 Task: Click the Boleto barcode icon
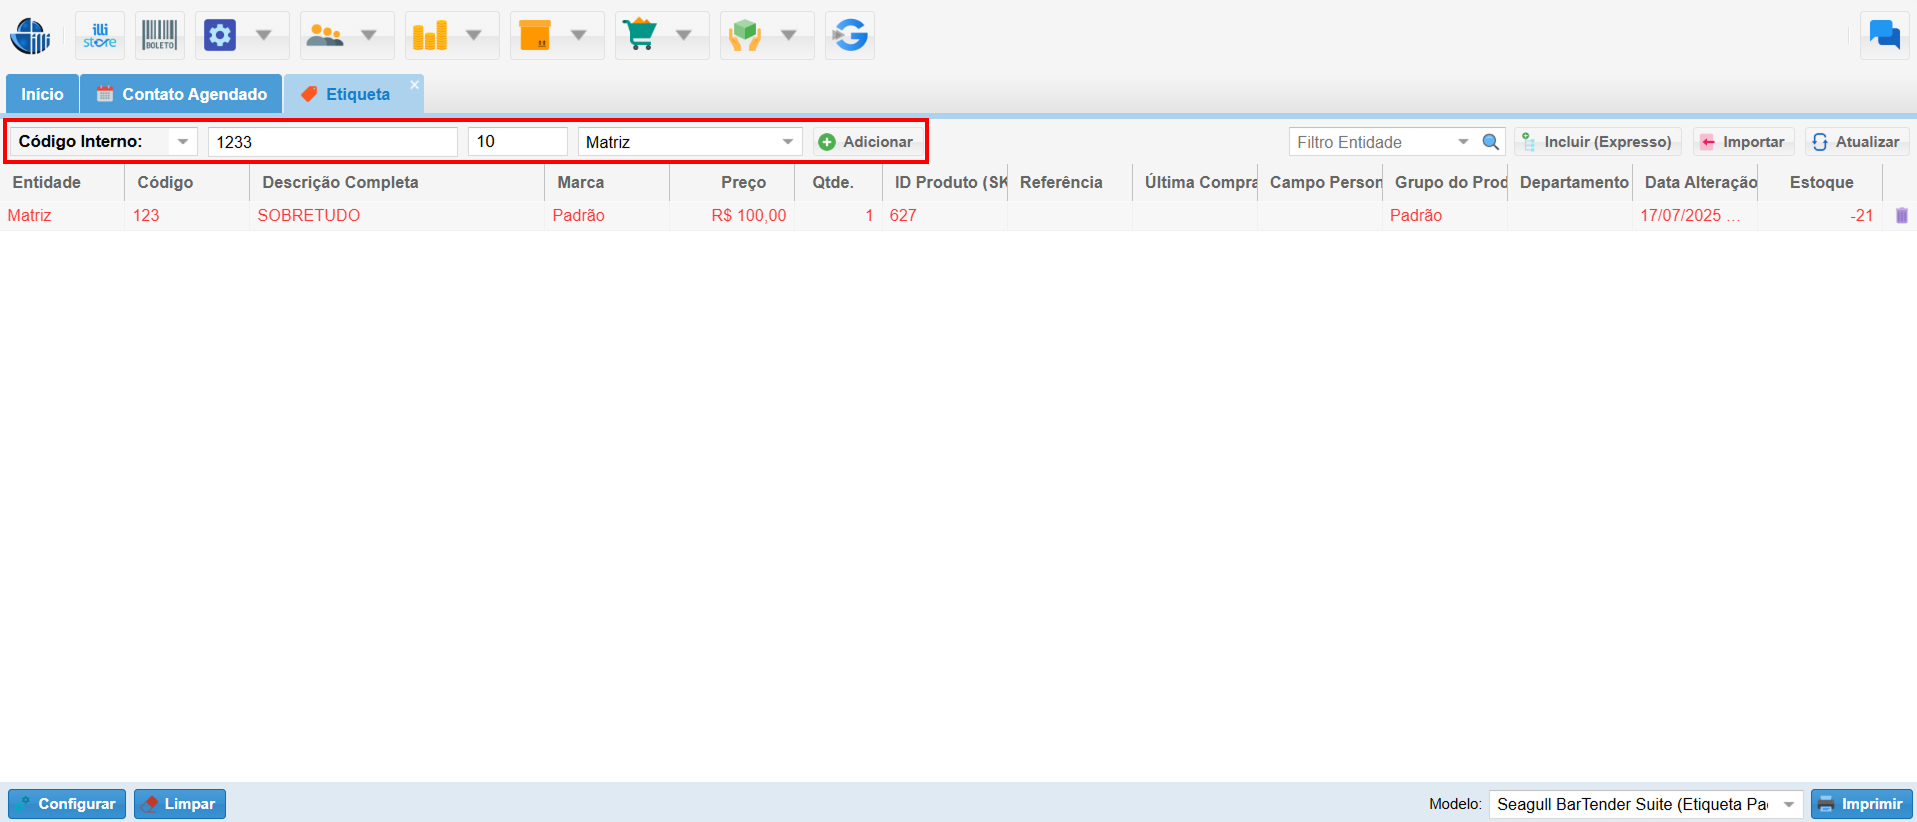click(160, 36)
